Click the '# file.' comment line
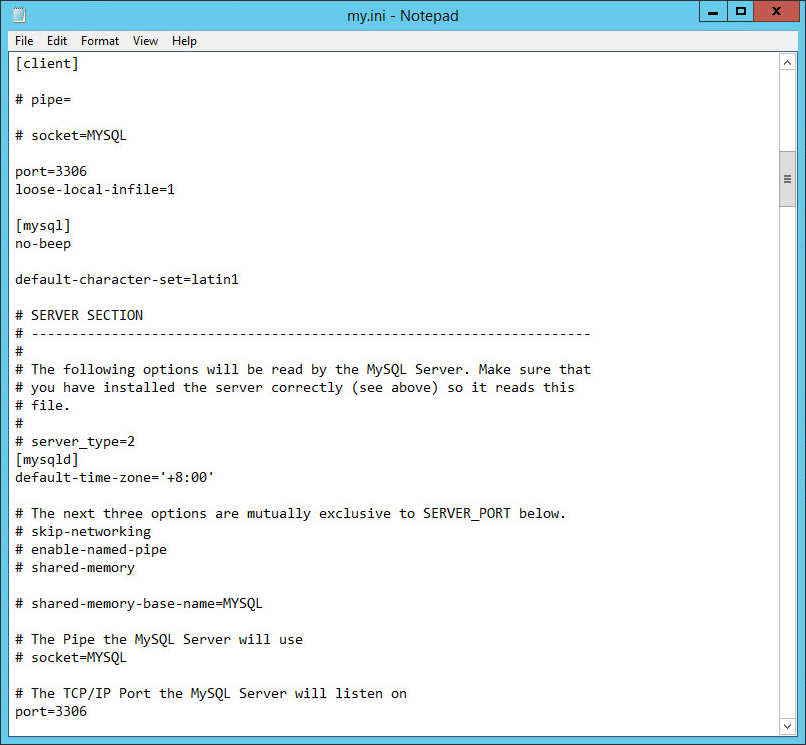Viewport: 806px width, 745px height. point(42,406)
